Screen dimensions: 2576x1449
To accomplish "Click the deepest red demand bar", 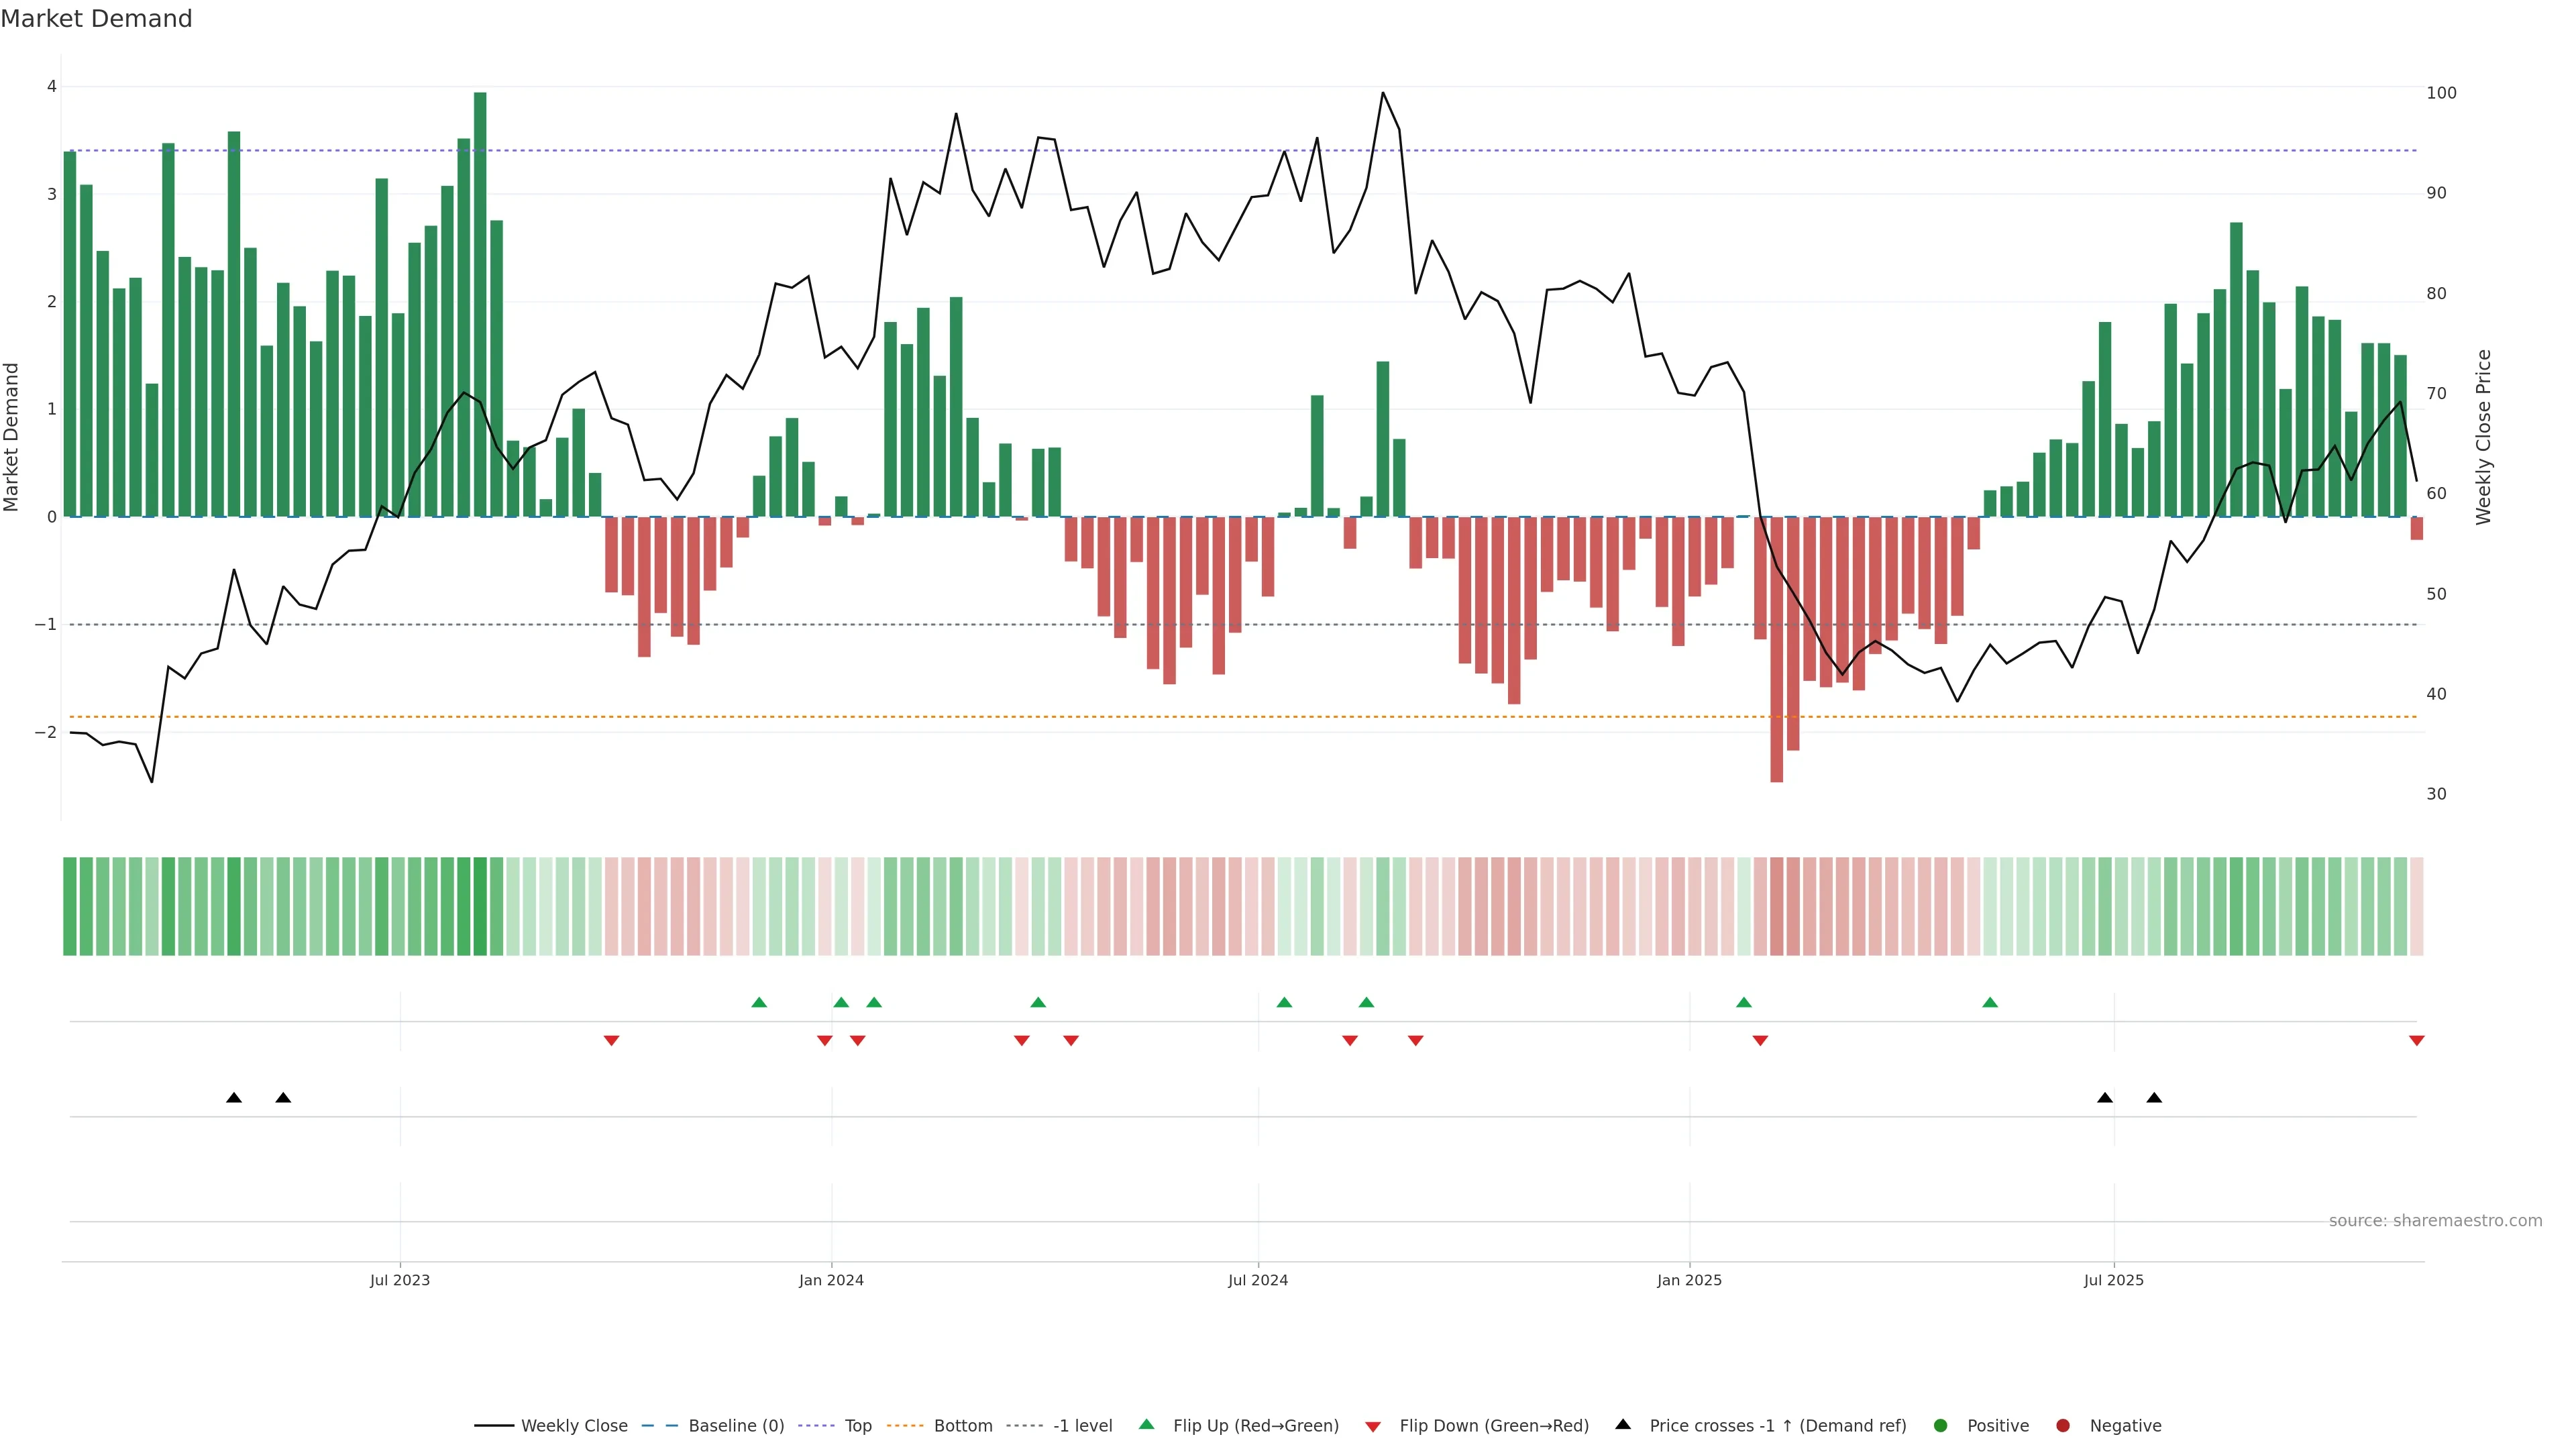I will point(1776,650).
